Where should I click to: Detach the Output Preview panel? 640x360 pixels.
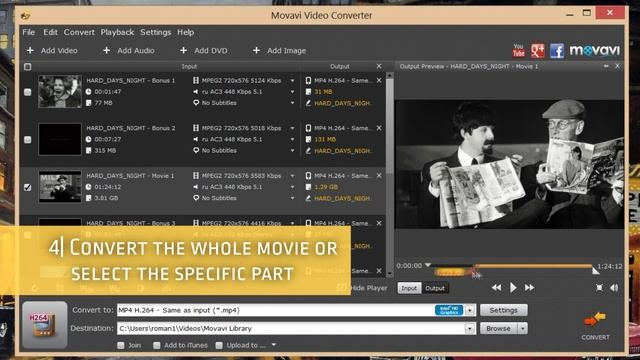coord(606,66)
